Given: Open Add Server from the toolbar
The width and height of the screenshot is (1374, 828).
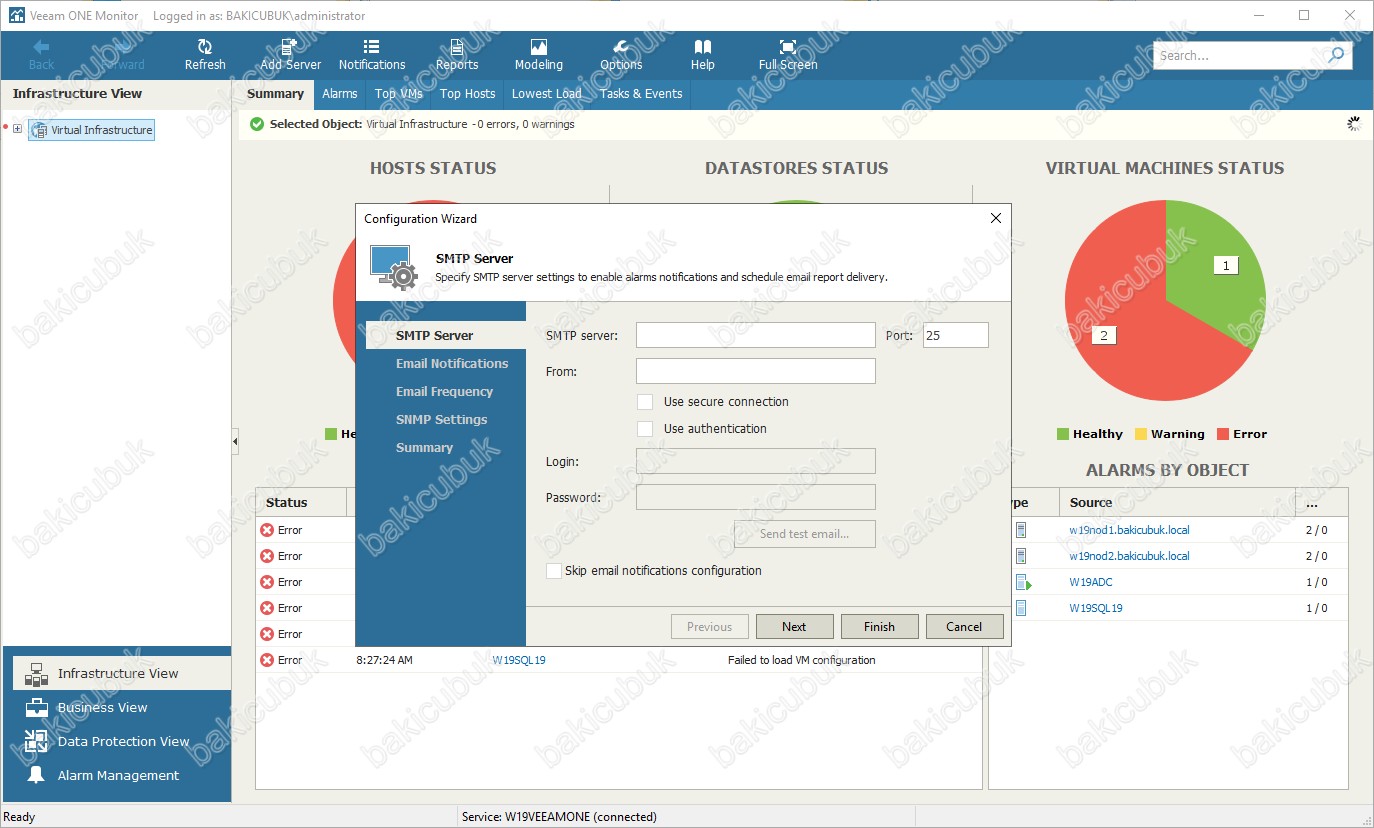Looking at the screenshot, I should coord(290,54).
